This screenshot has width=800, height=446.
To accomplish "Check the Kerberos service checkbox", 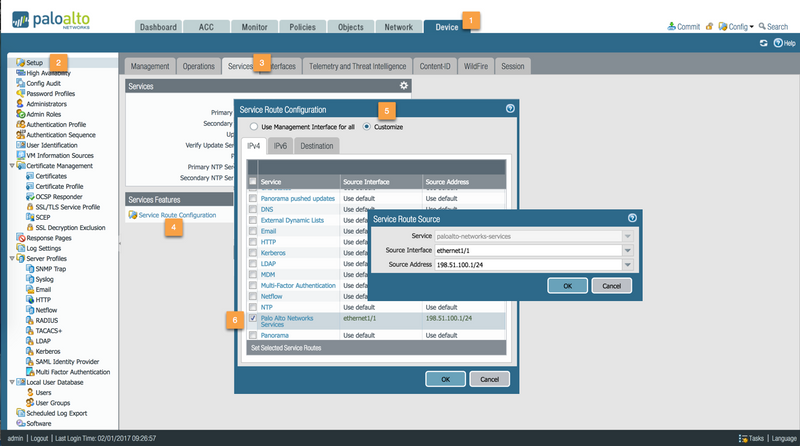I will pos(253,253).
